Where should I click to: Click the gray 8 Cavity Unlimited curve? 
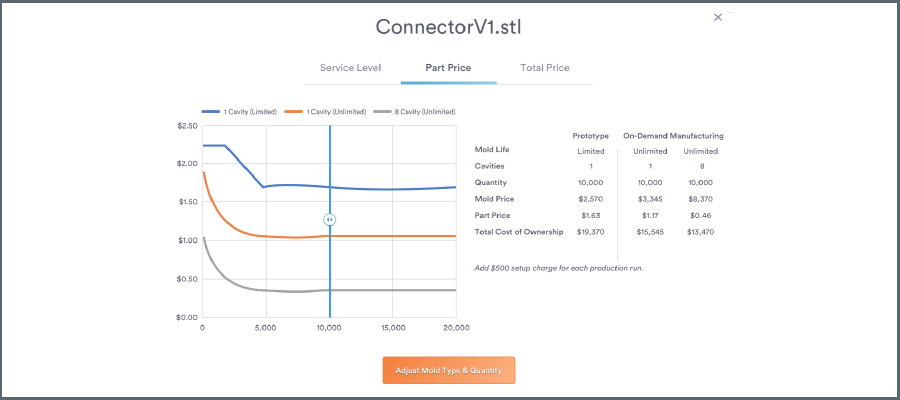click(x=400, y=290)
